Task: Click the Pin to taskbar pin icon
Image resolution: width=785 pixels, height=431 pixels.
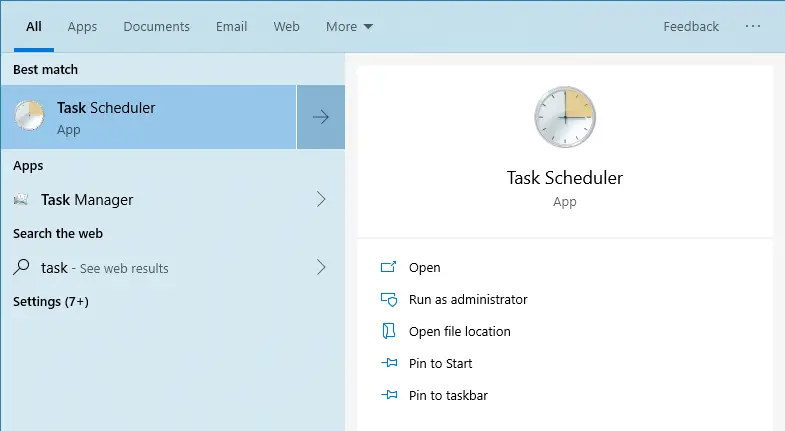Action: pyautogui.click(x=389, y=395)
